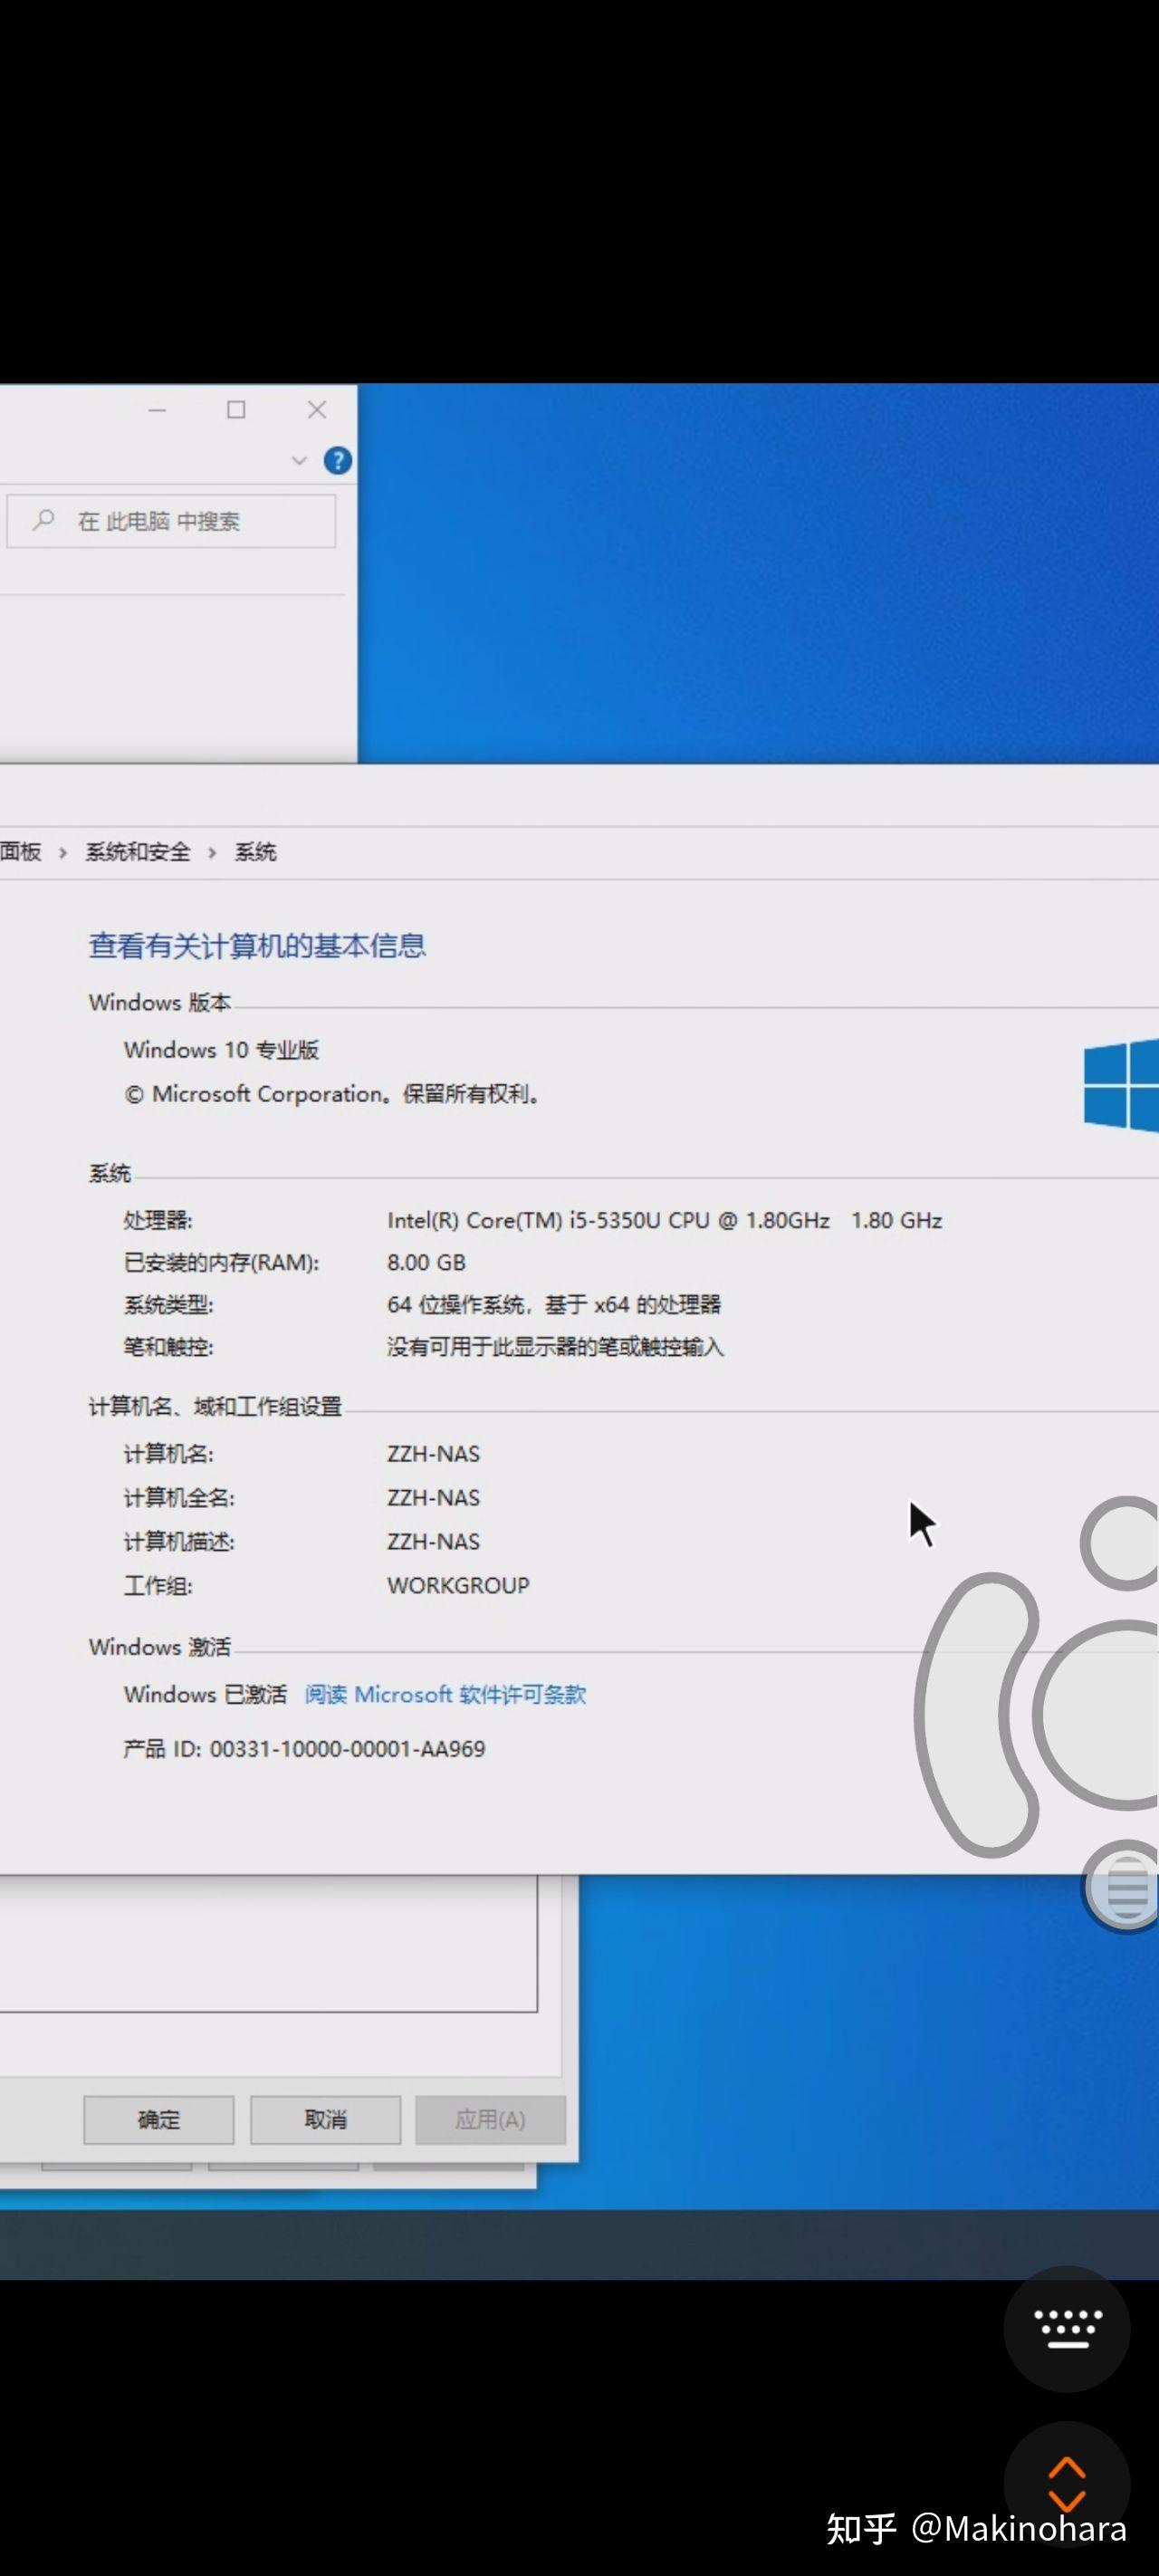Maximize the File Explorer window

point(236,410)
